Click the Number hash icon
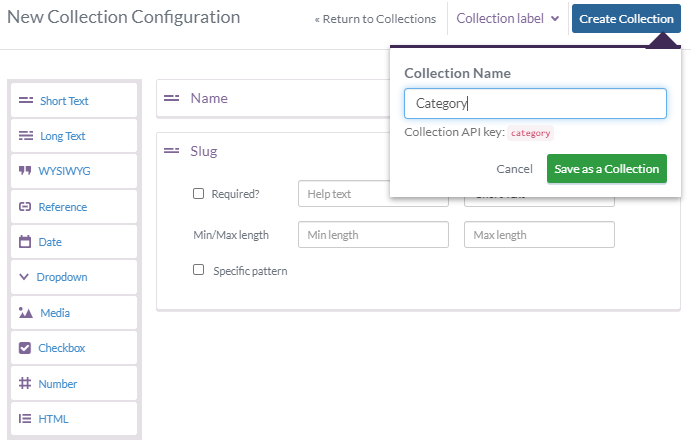The image size is (691, 447). pos(26,384)
